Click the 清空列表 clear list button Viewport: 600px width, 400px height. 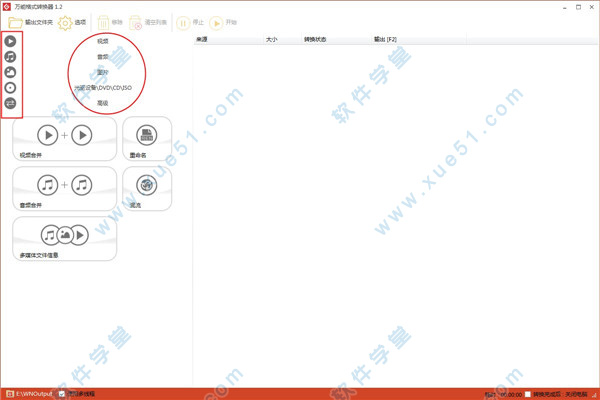click(x=148, y=22)
